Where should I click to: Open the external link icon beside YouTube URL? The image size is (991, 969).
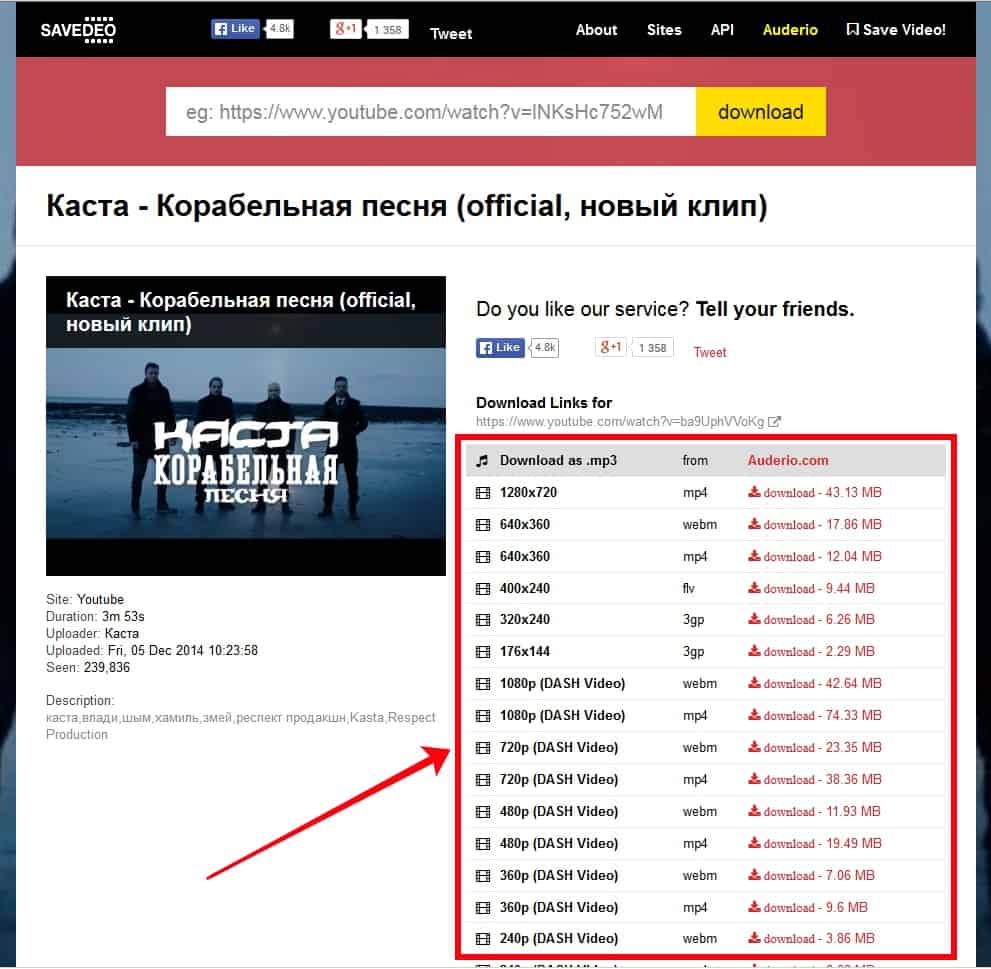click(774, 422)
